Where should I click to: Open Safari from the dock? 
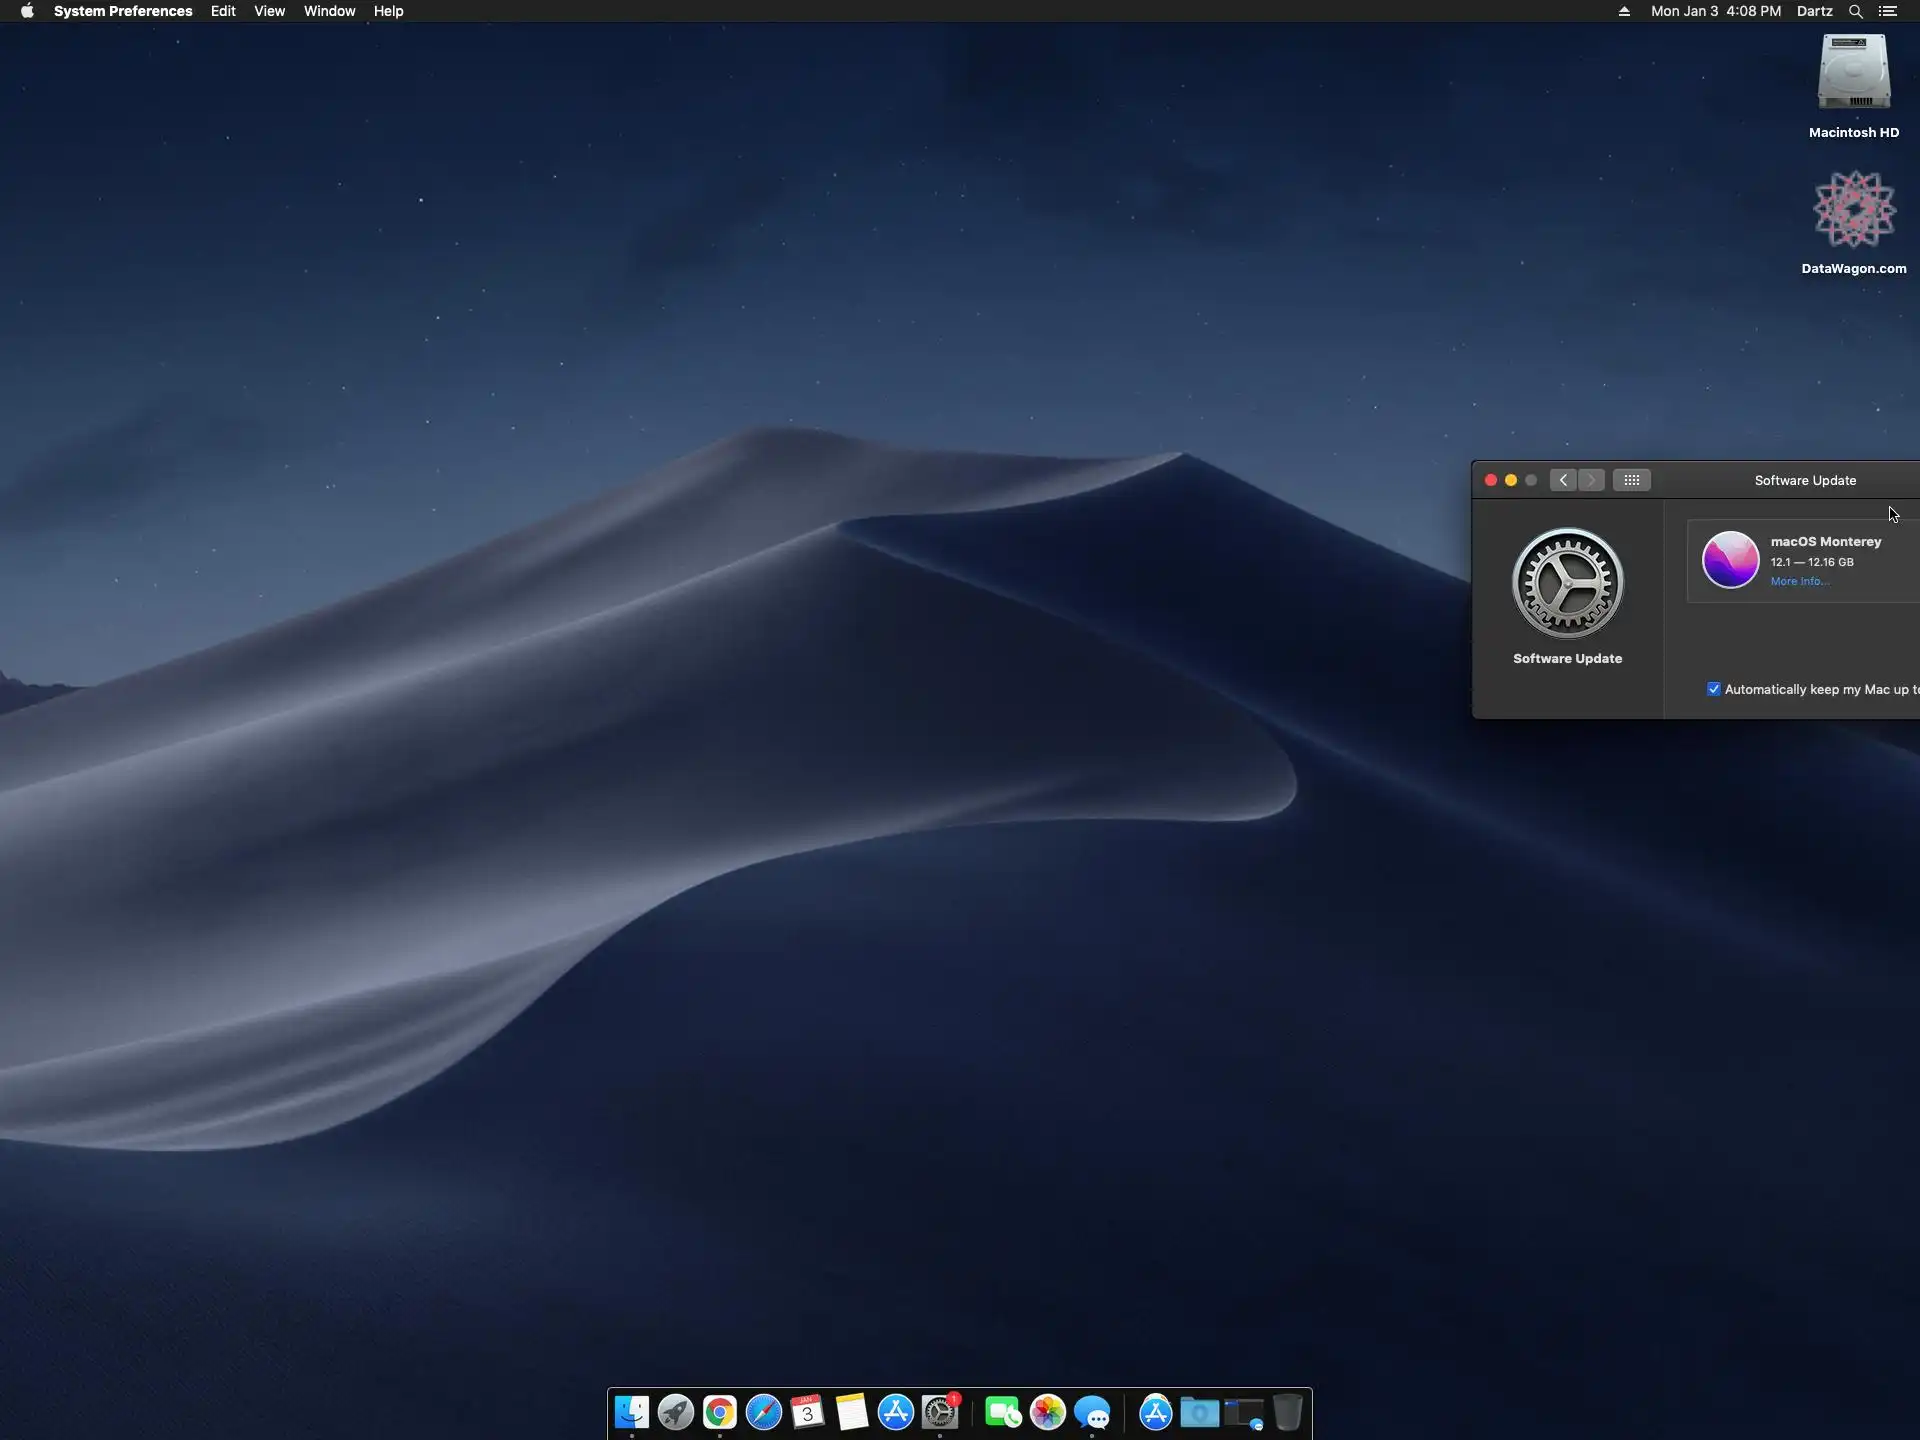[x=764, y=1412]
